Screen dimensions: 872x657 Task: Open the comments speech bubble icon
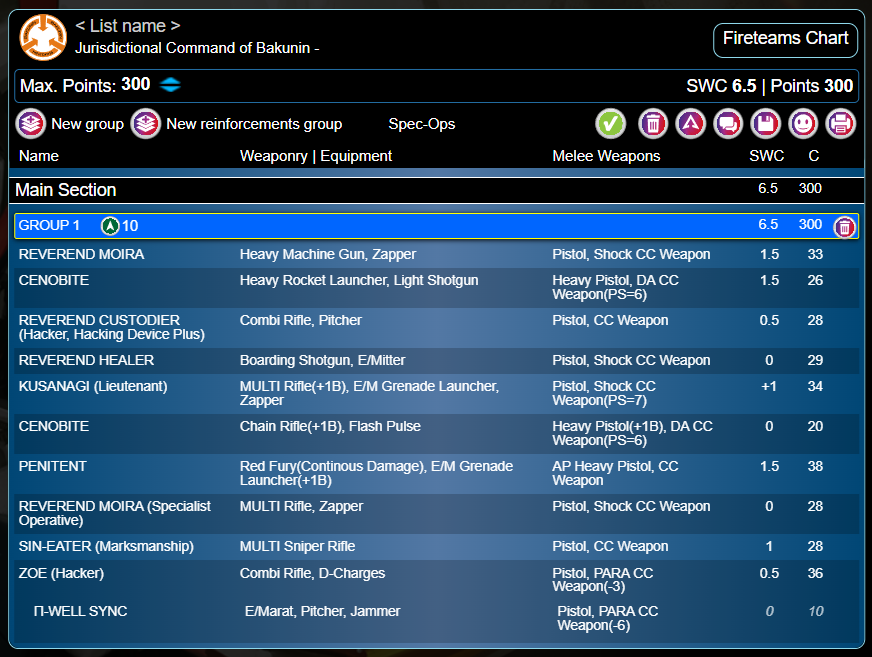click(x=728, y=124)
